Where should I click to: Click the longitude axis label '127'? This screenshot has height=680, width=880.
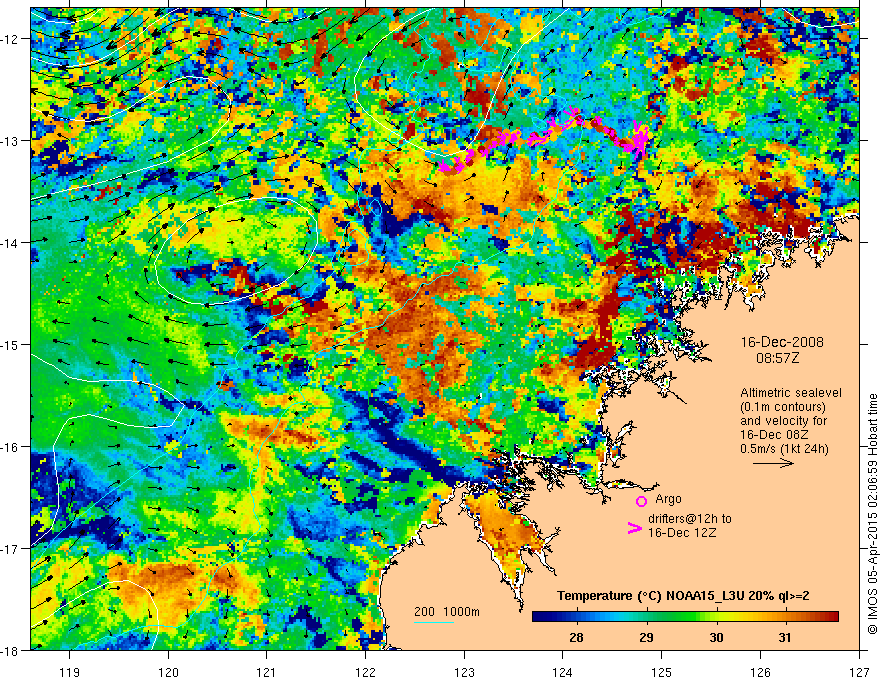click(859, 672)
